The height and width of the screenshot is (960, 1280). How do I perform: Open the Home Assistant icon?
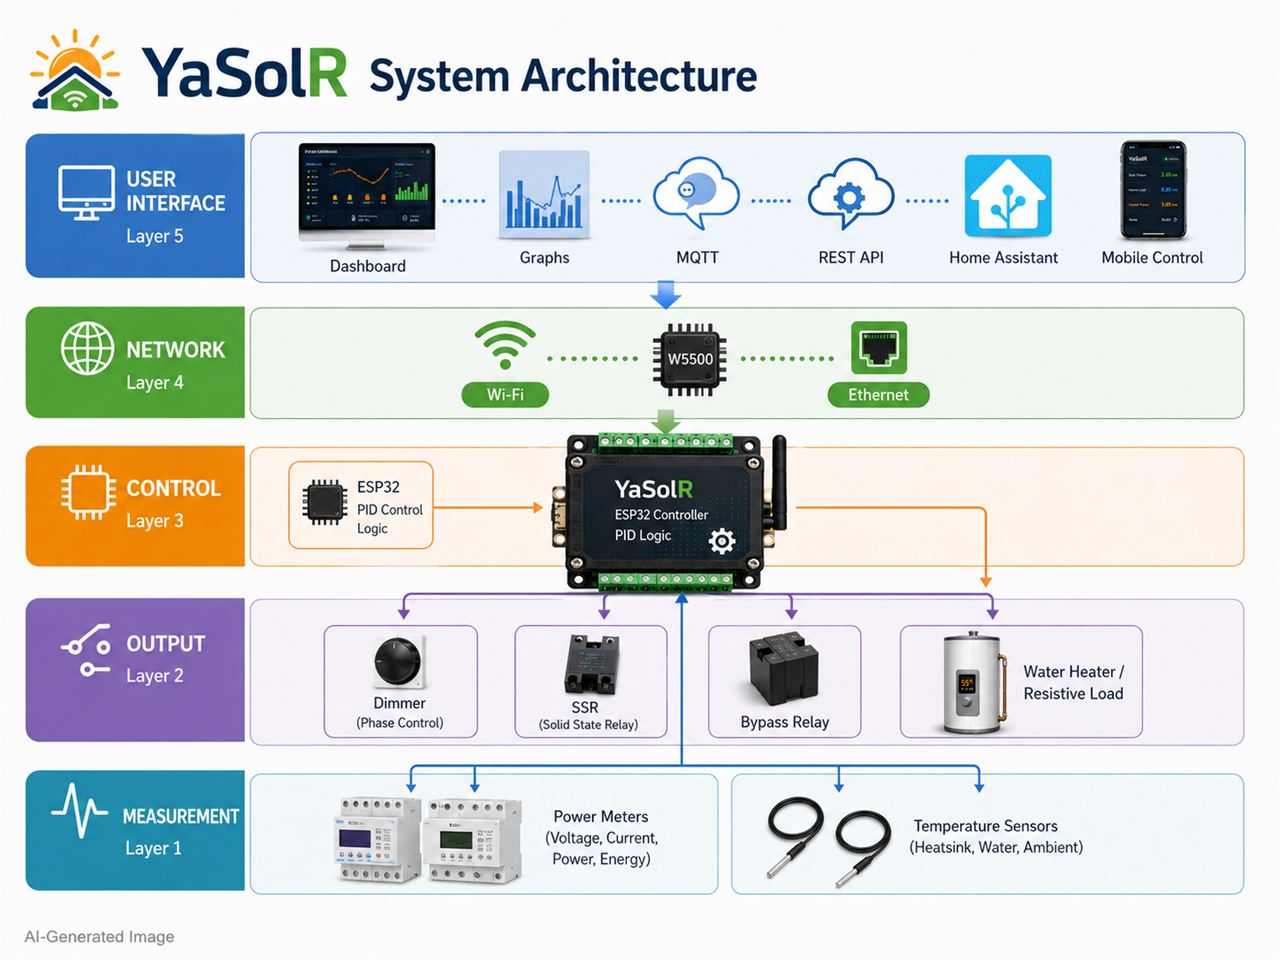pos(1007,195)
